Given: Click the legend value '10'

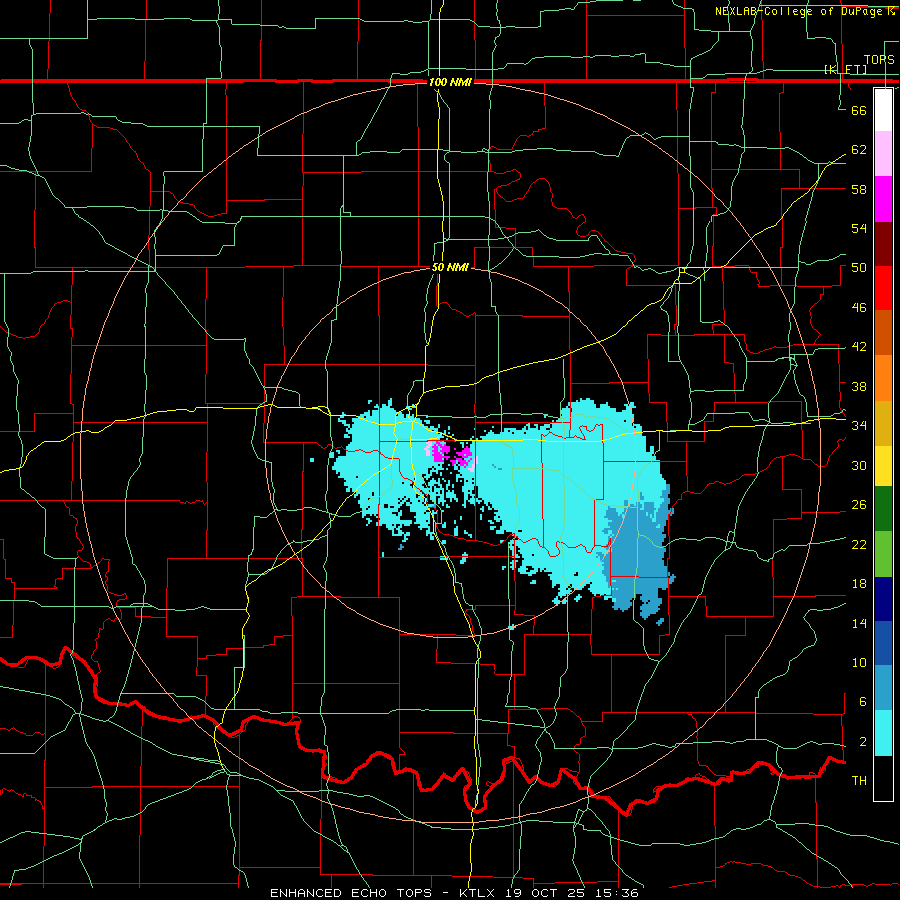Looking at the screenshot, I should 859,662.
